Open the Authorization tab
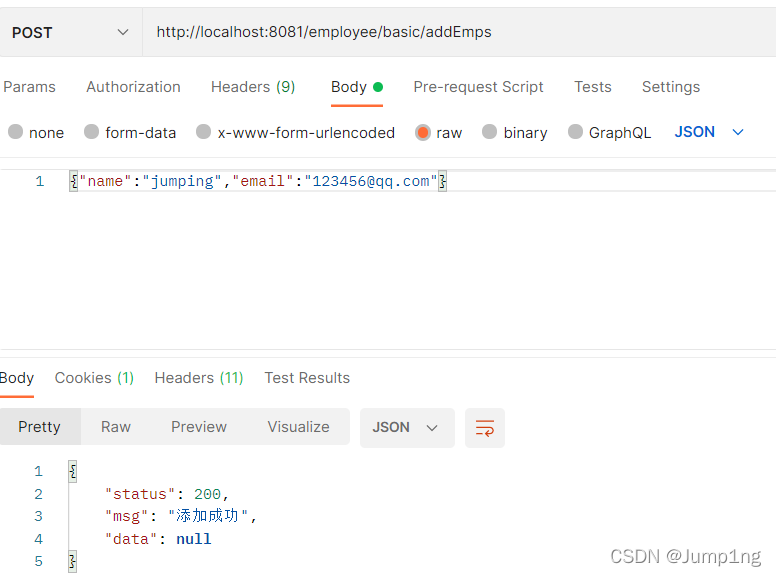The width and height of the screenshot is (776, 576). click(133, 87)
